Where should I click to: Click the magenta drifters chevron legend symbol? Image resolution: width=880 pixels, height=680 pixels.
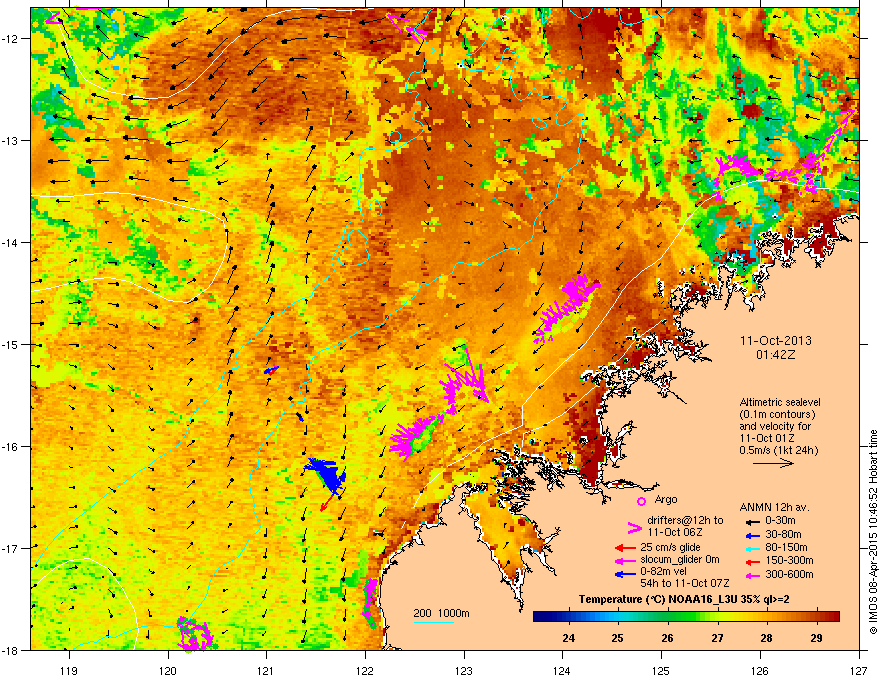point(634,528)
